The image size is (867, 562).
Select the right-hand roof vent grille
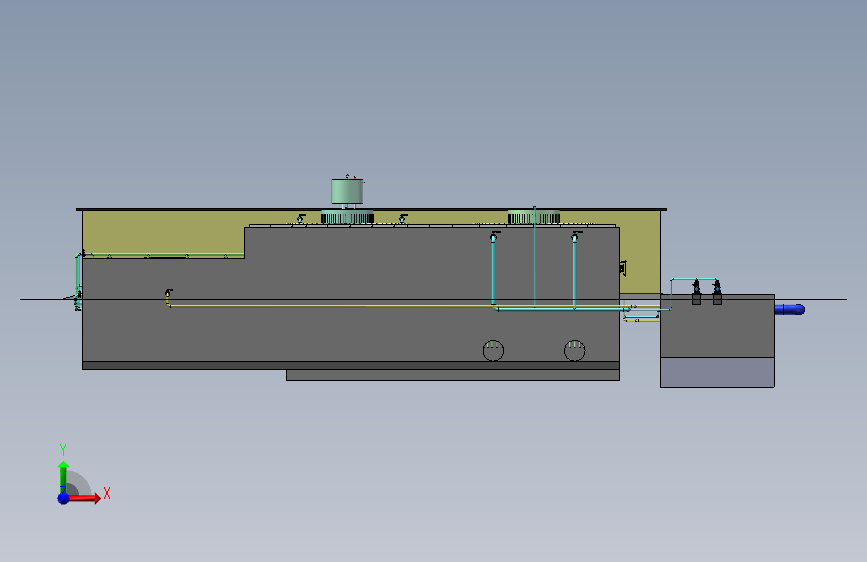coord(534,217)
